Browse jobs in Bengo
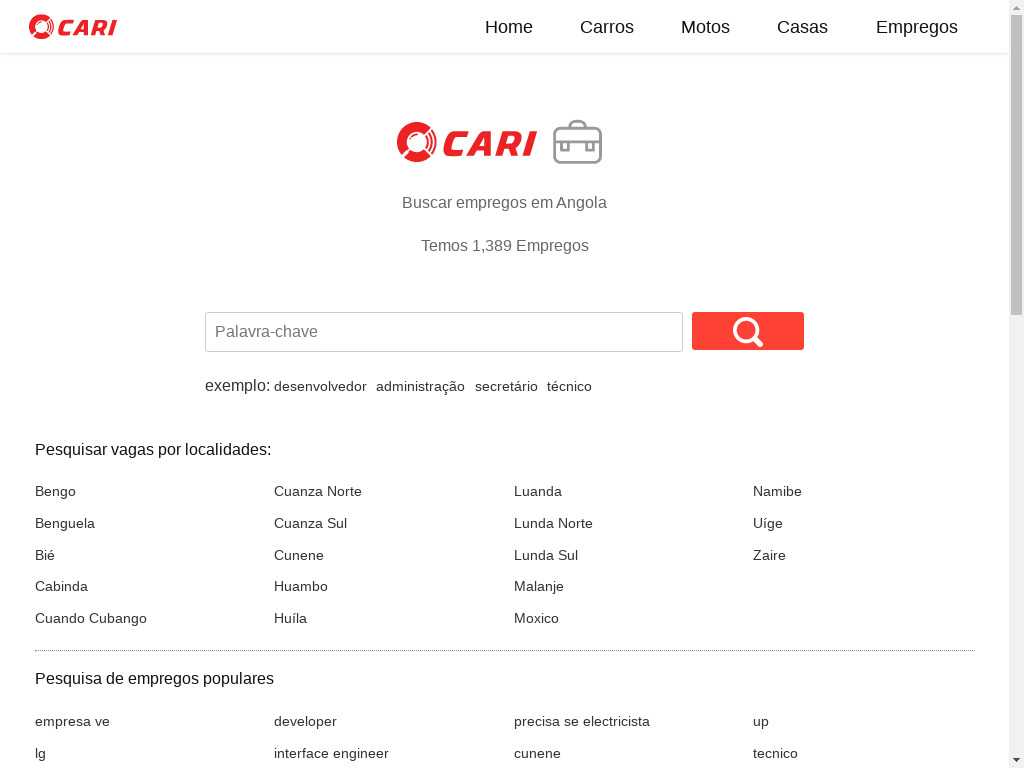The height and width of the screenshot is (768, 1024). [x=55, y=492]
